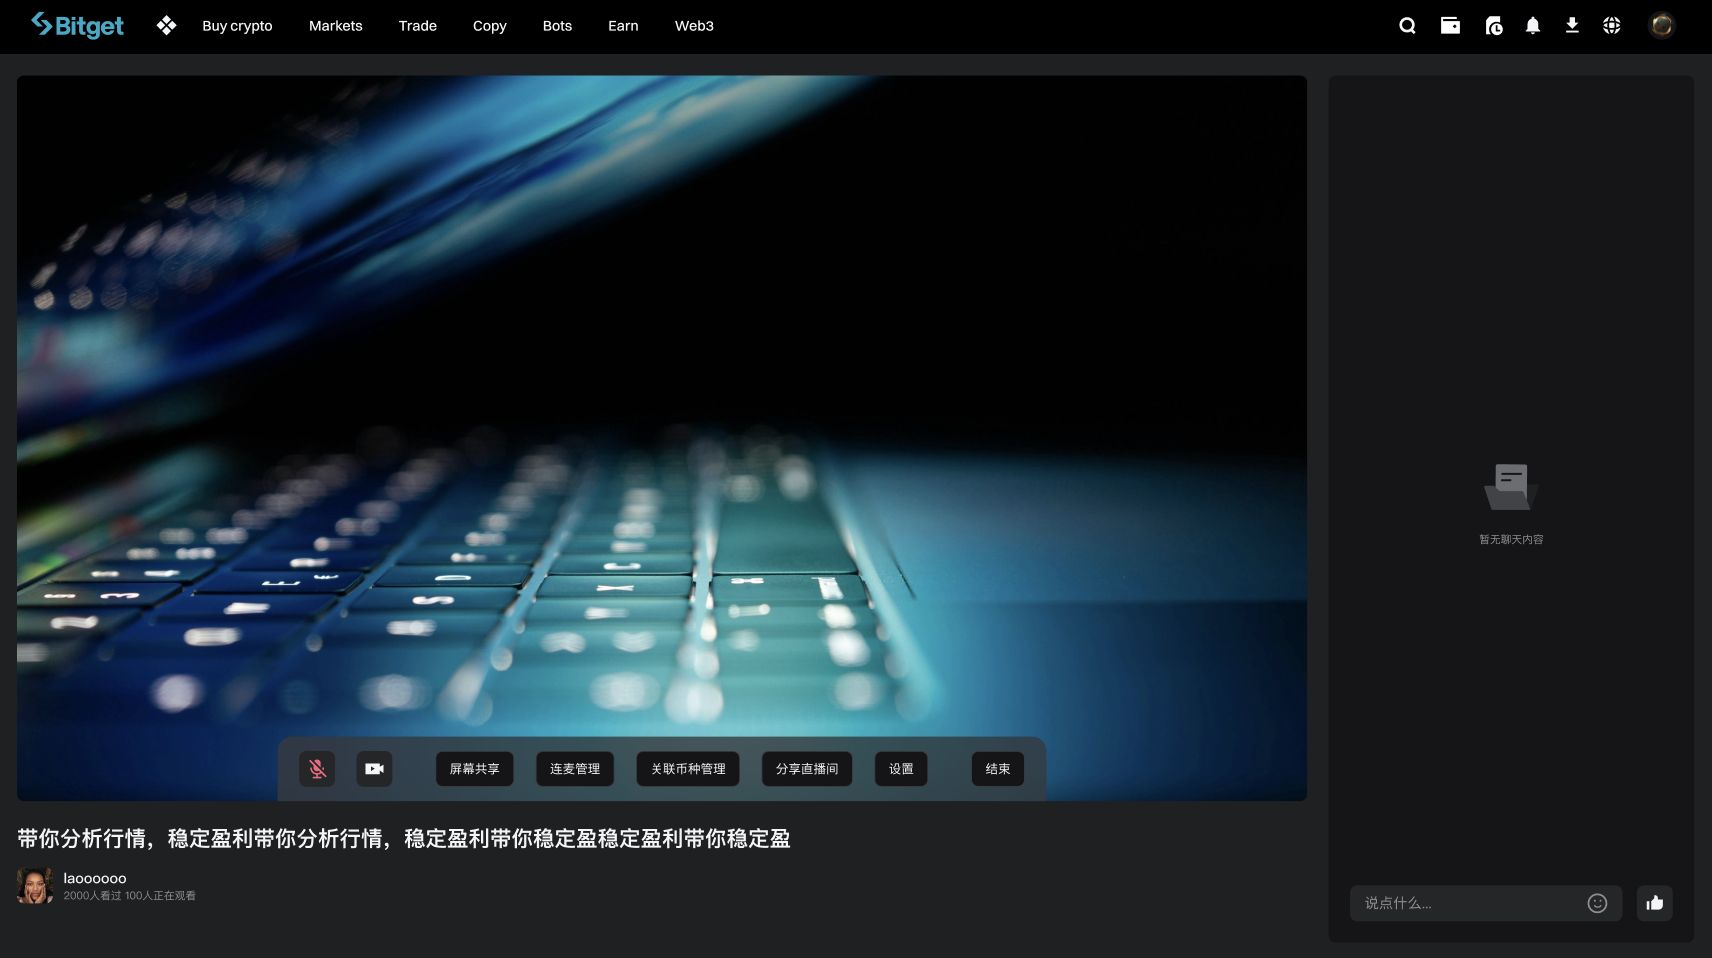Click the 关联币种管理 button
The image size is (1712, 958).
pos(688,769)
